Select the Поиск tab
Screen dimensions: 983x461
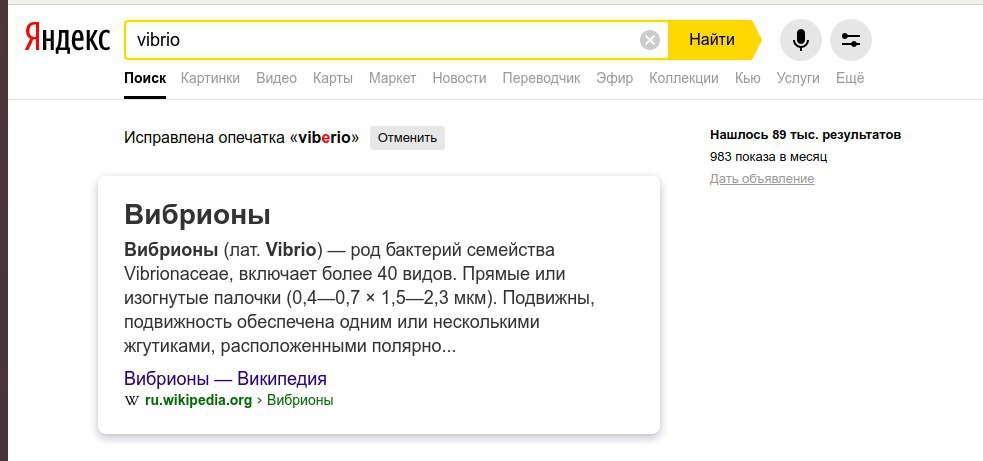point(145,78)
